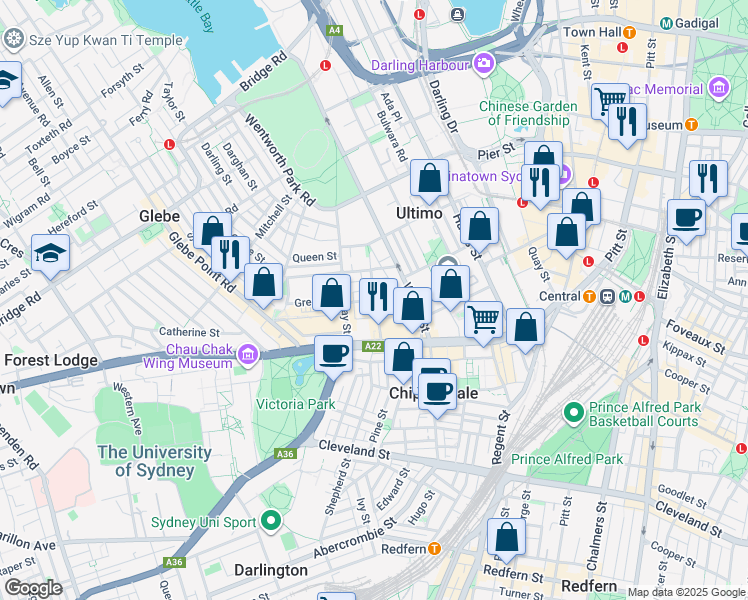Select the restaurant marker near Glebe Point Rd
This screenshot has width=748, height=600.
click(230, 253)
